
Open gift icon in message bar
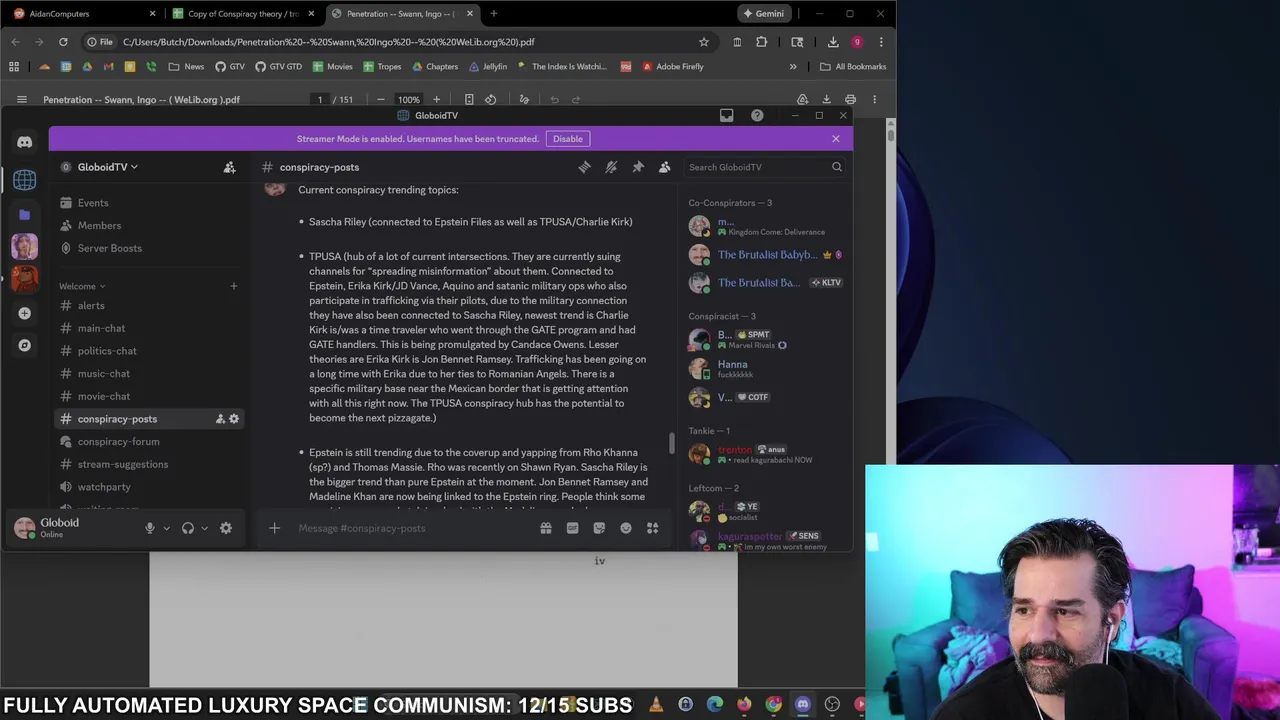point(546,528)
